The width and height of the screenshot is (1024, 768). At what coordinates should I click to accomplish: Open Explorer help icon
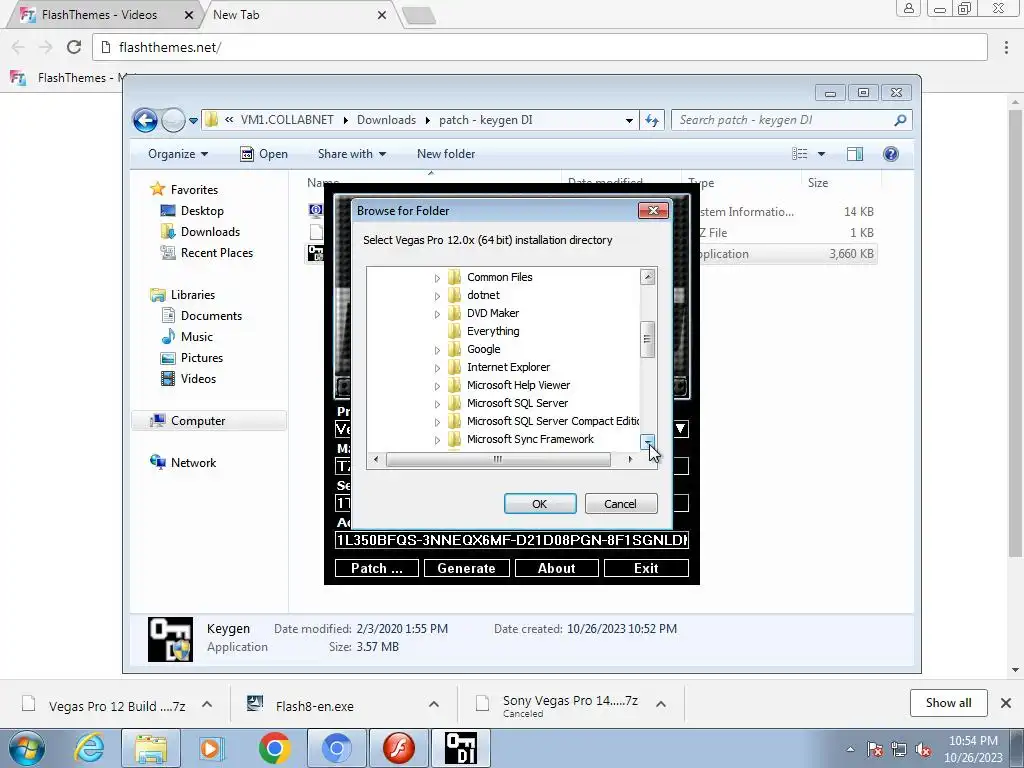[891, 154]
